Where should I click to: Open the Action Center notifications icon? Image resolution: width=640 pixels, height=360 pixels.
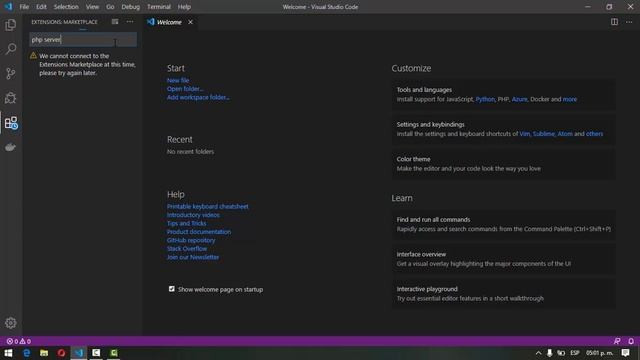[626, 353]
